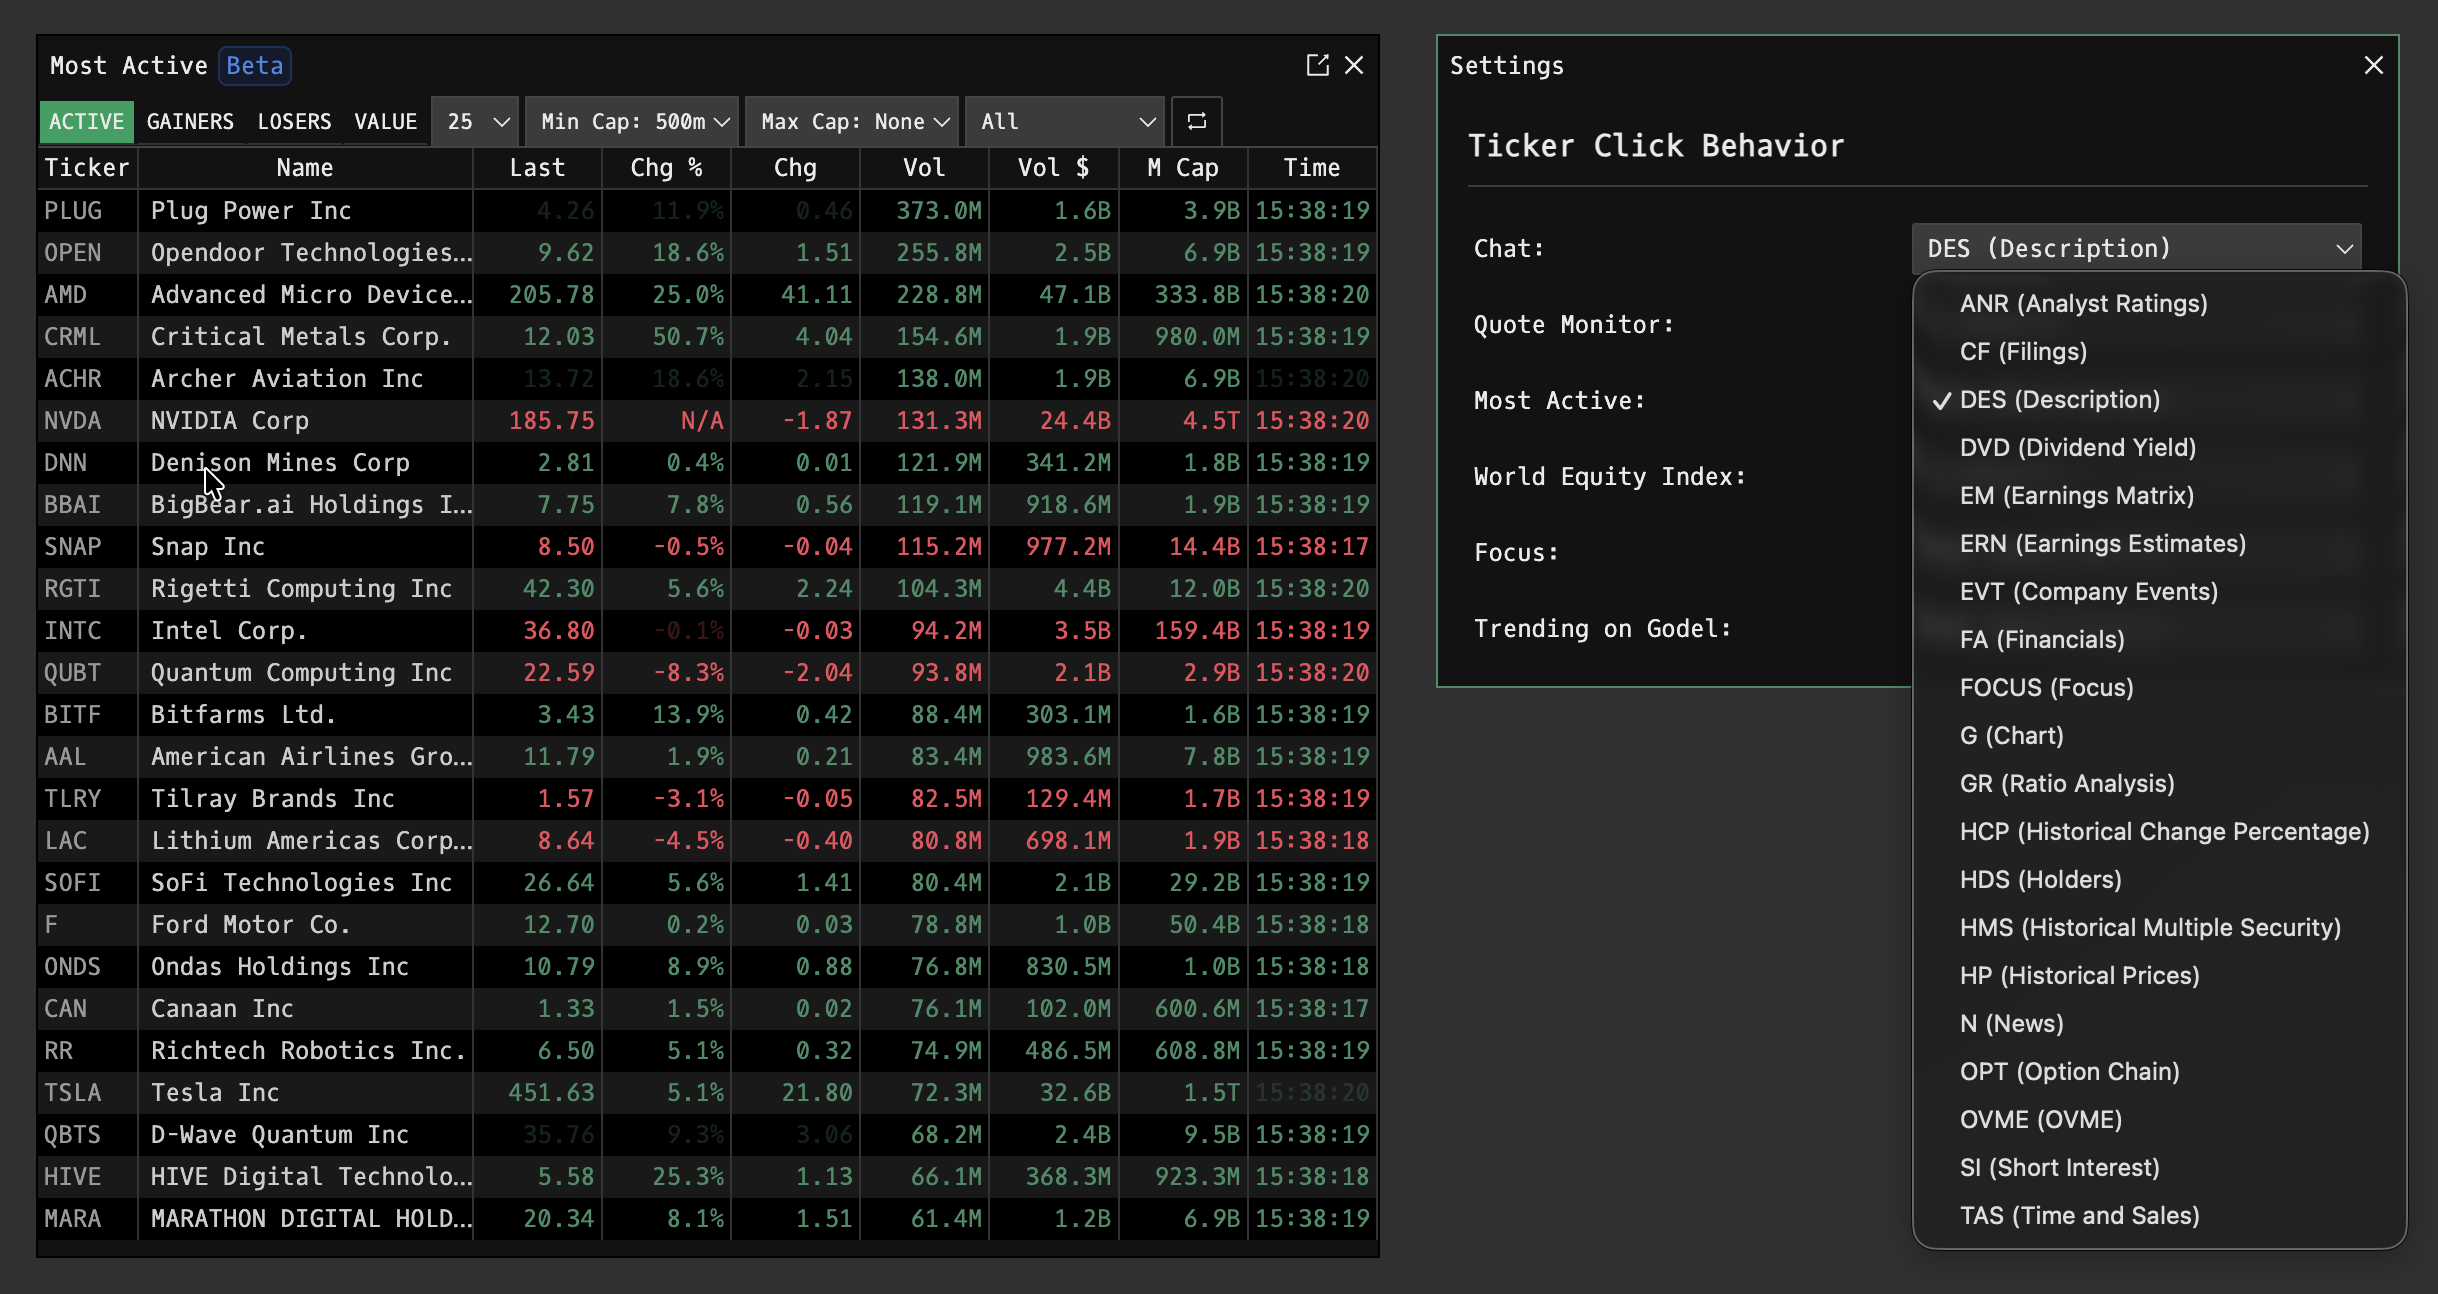Open the 25 row count dropdown

pos(476,121)
